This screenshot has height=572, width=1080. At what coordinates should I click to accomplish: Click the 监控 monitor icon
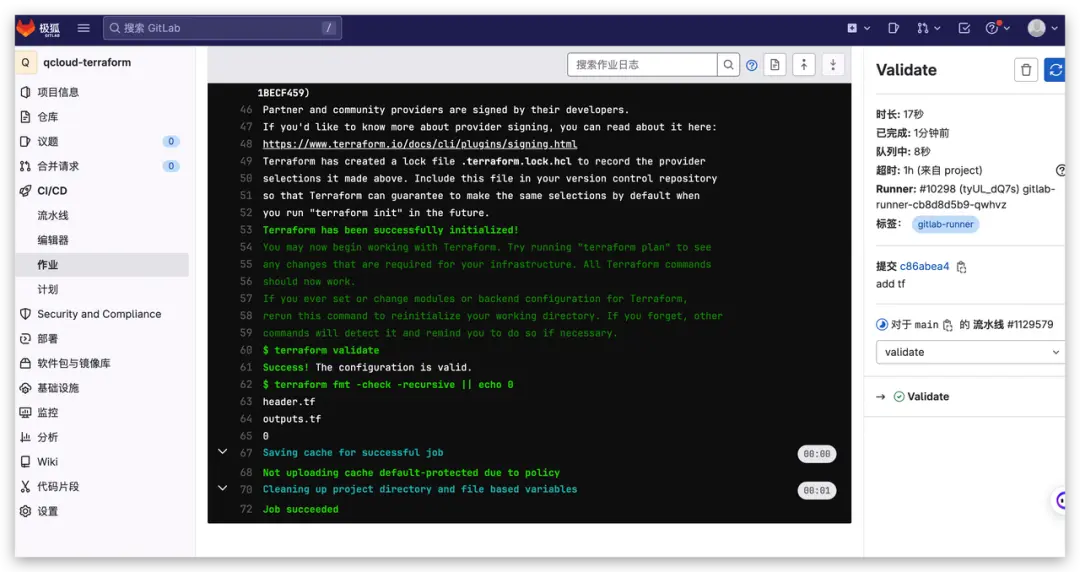(25, 412)
